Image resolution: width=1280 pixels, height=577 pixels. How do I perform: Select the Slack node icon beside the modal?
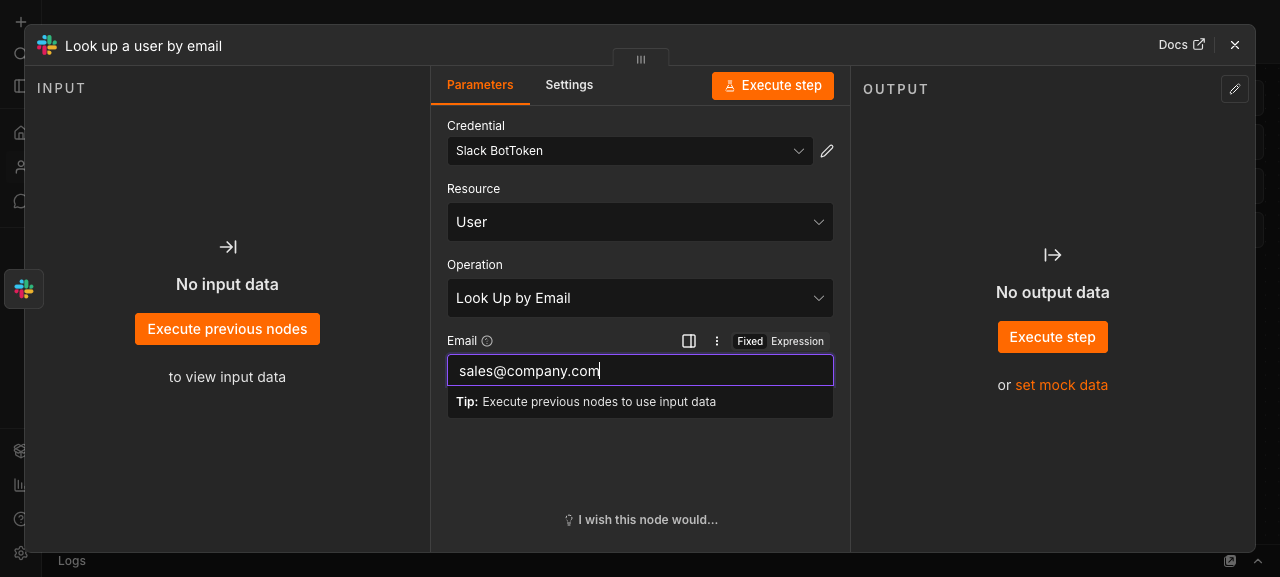pos(24,289)
